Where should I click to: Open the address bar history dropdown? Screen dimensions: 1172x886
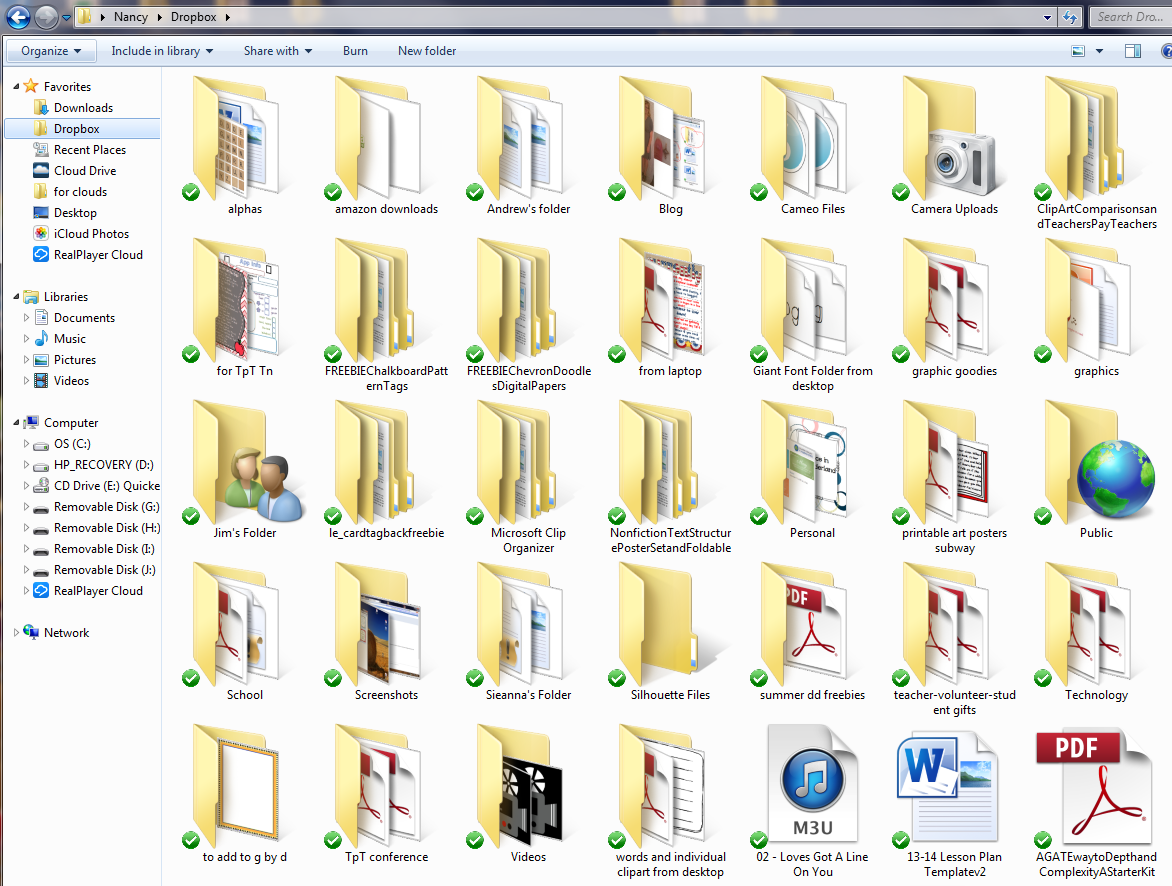tap(1047, 17)
